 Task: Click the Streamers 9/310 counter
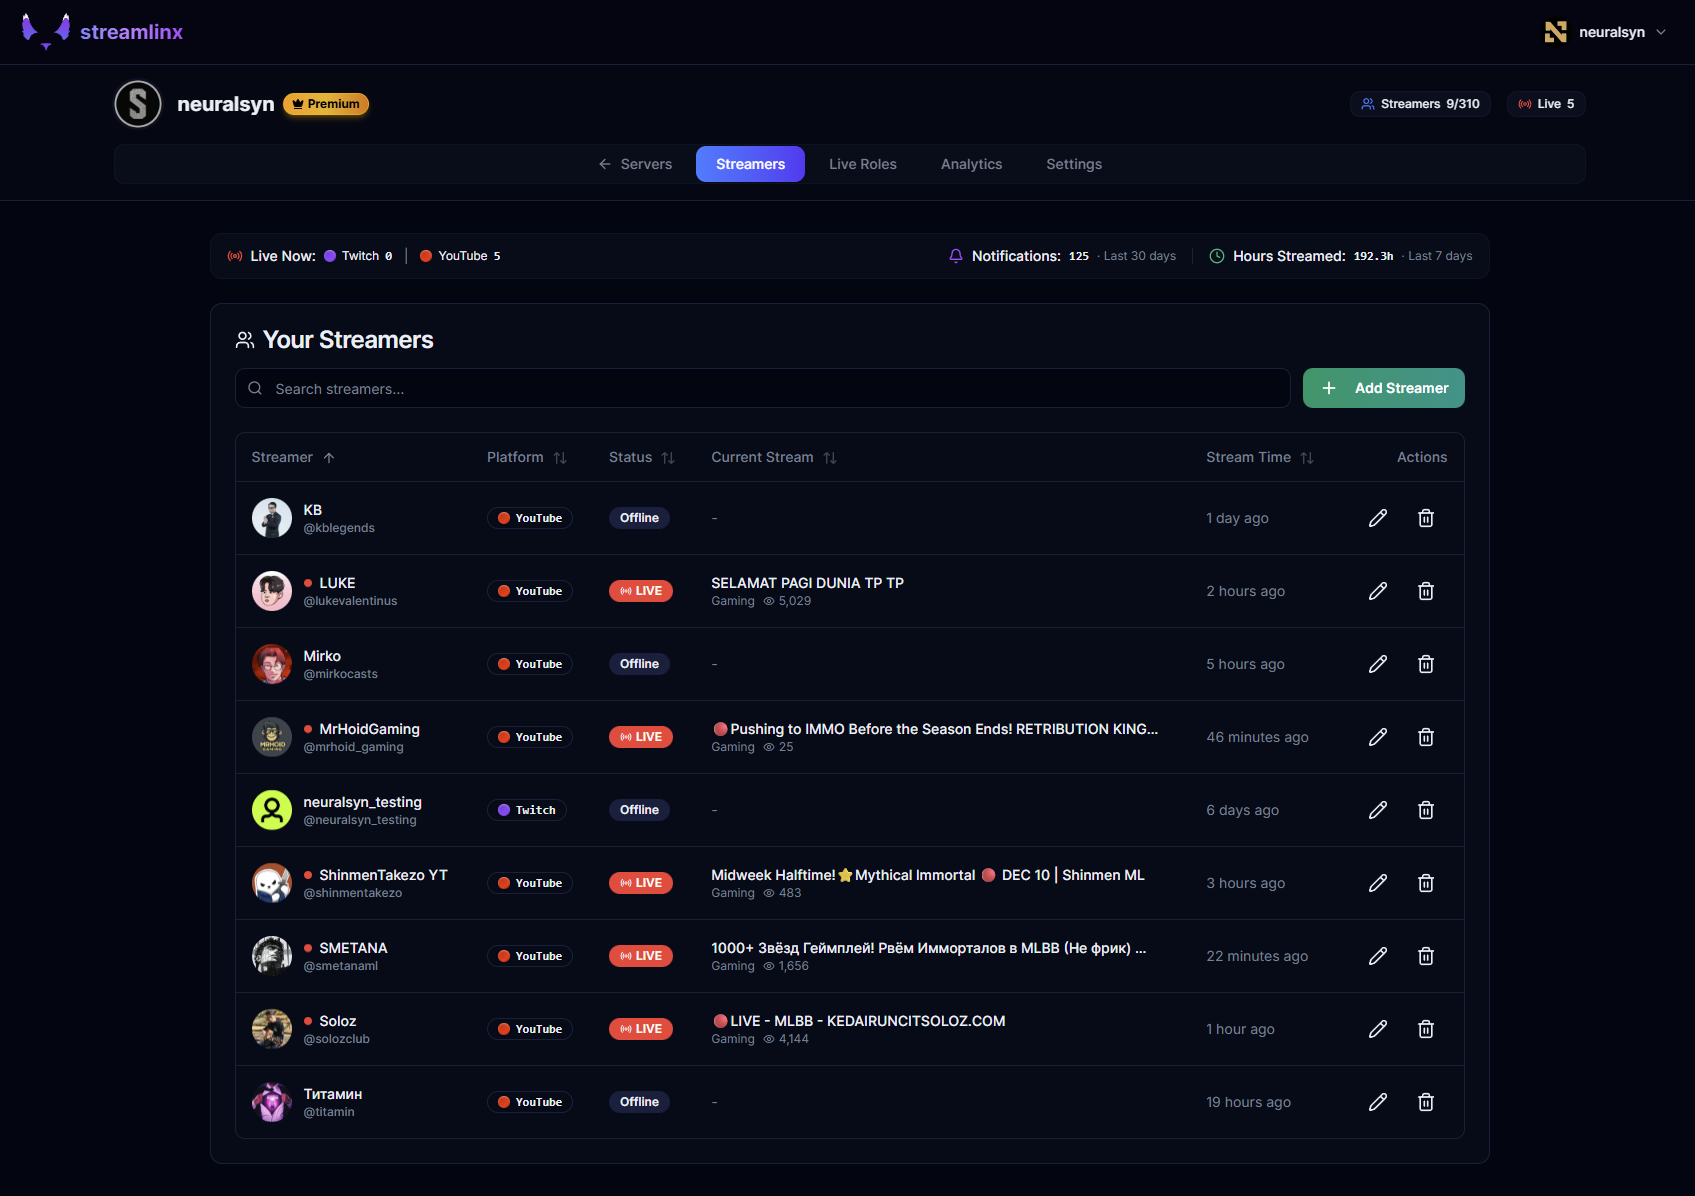1420,103
